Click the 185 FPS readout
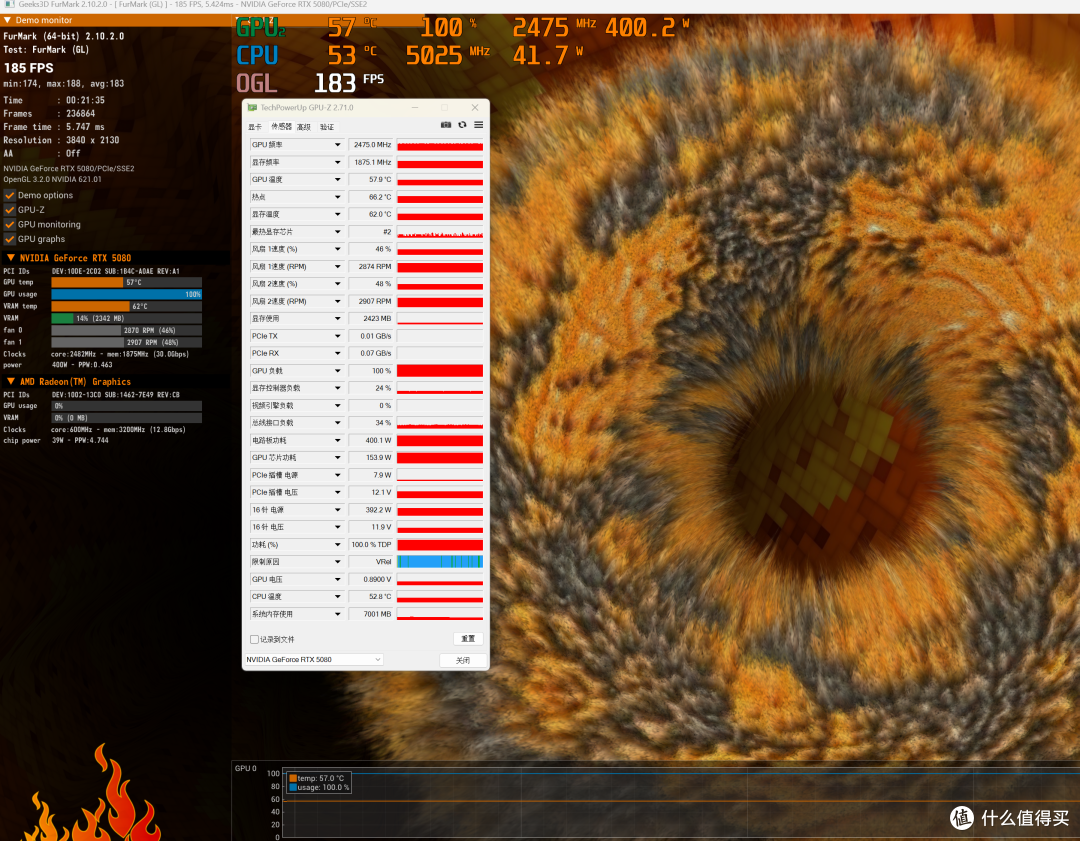Screen dimensions: 1080x841 tap(28, 68)
